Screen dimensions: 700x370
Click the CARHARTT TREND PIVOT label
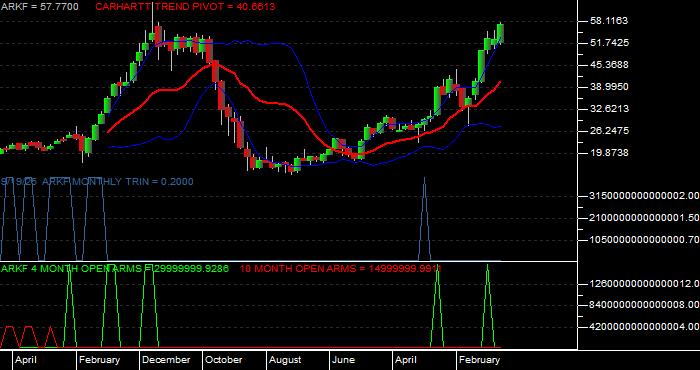(x=185, y=7)
